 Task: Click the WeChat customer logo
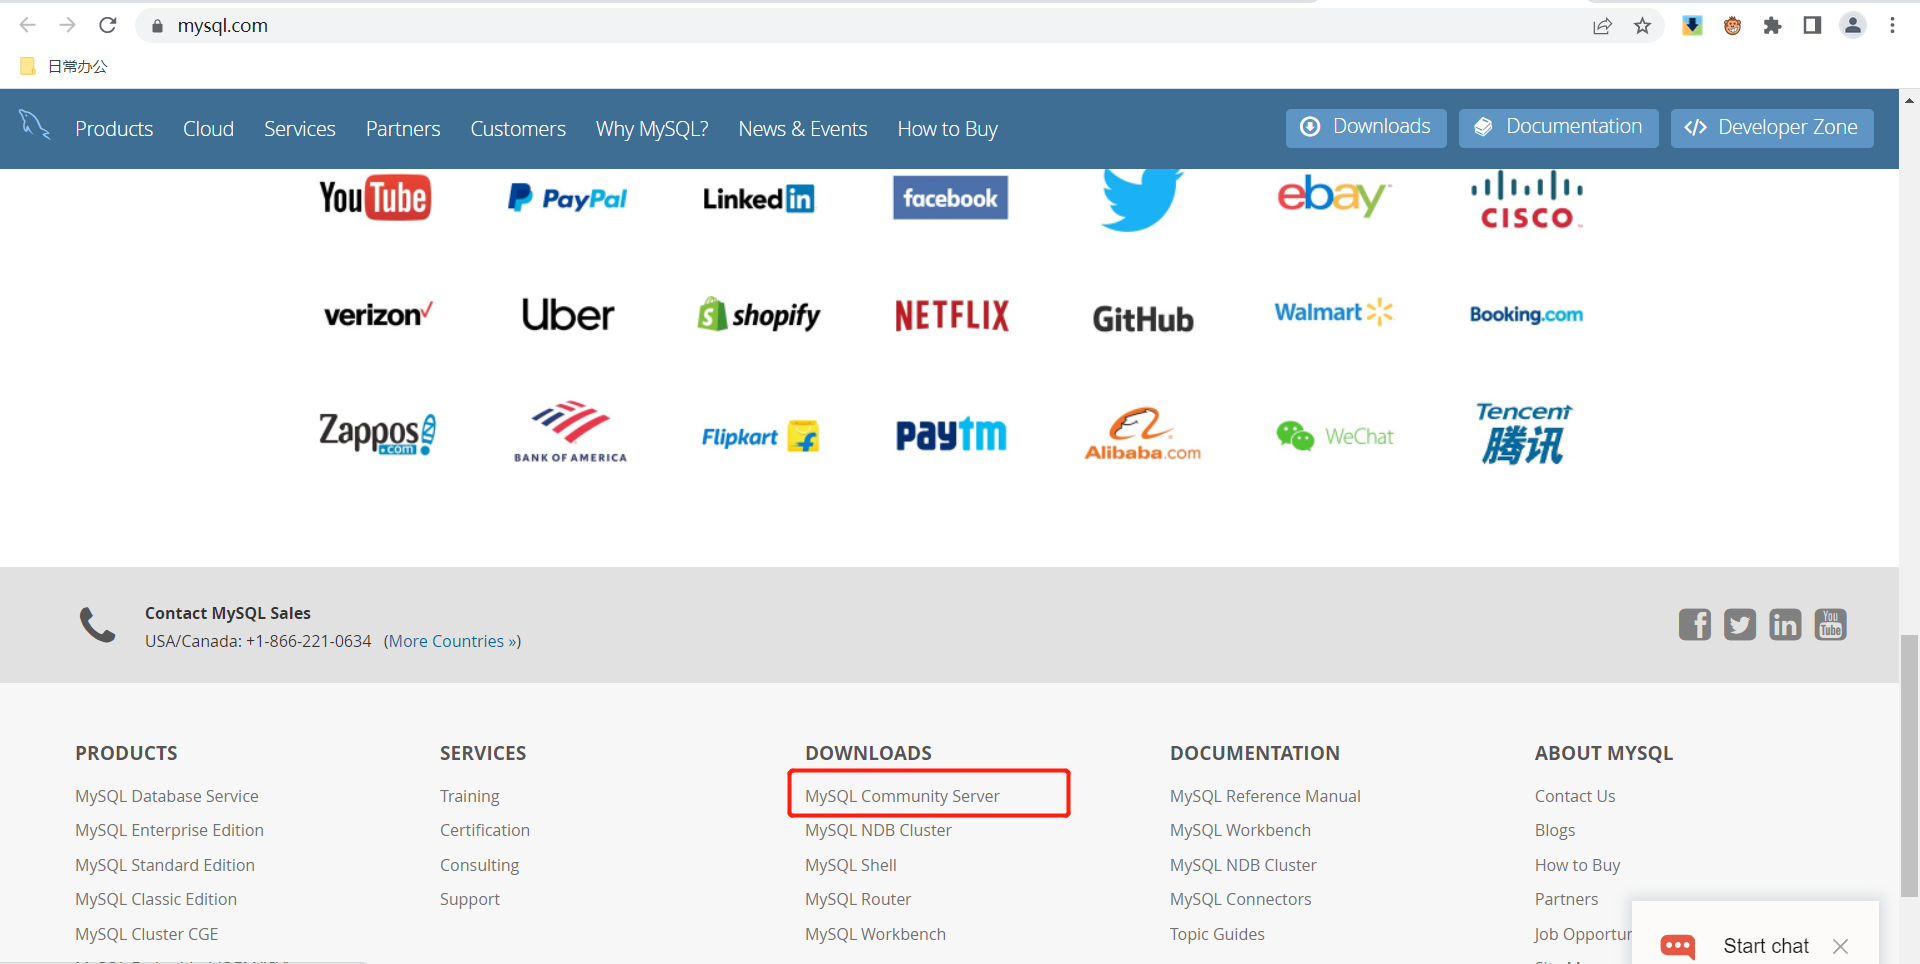1334,436
